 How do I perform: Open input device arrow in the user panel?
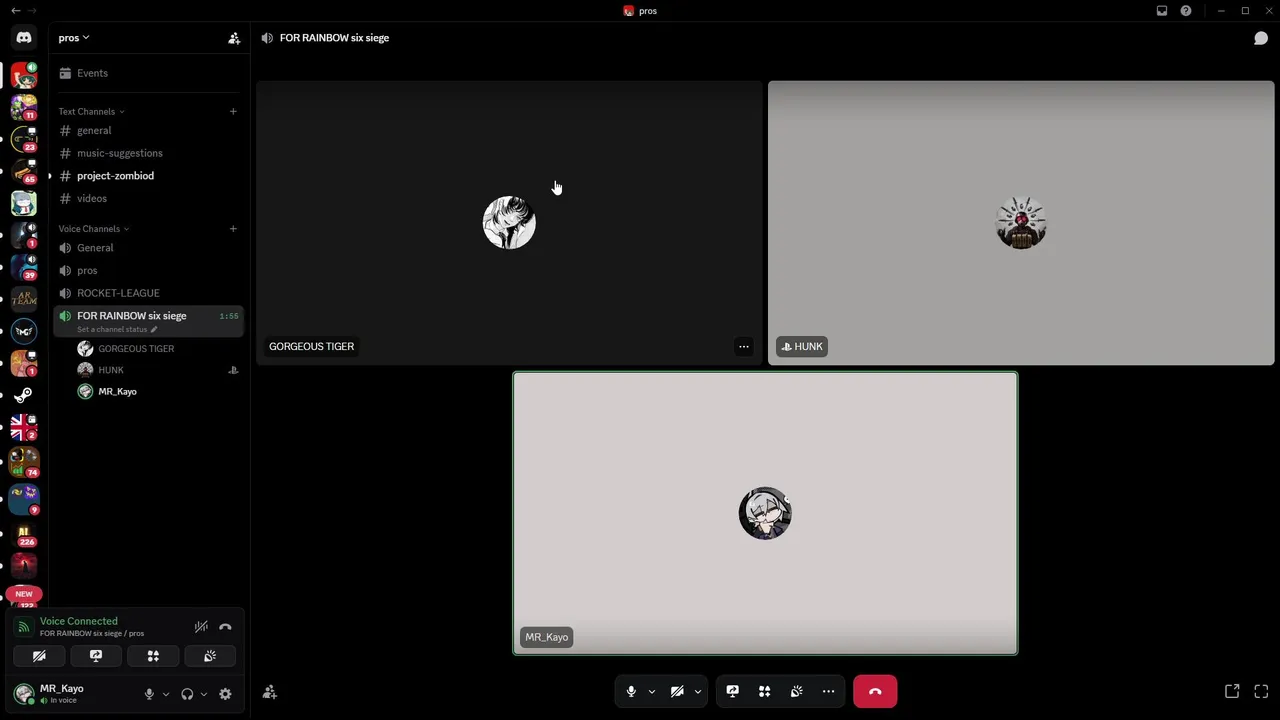166,694
